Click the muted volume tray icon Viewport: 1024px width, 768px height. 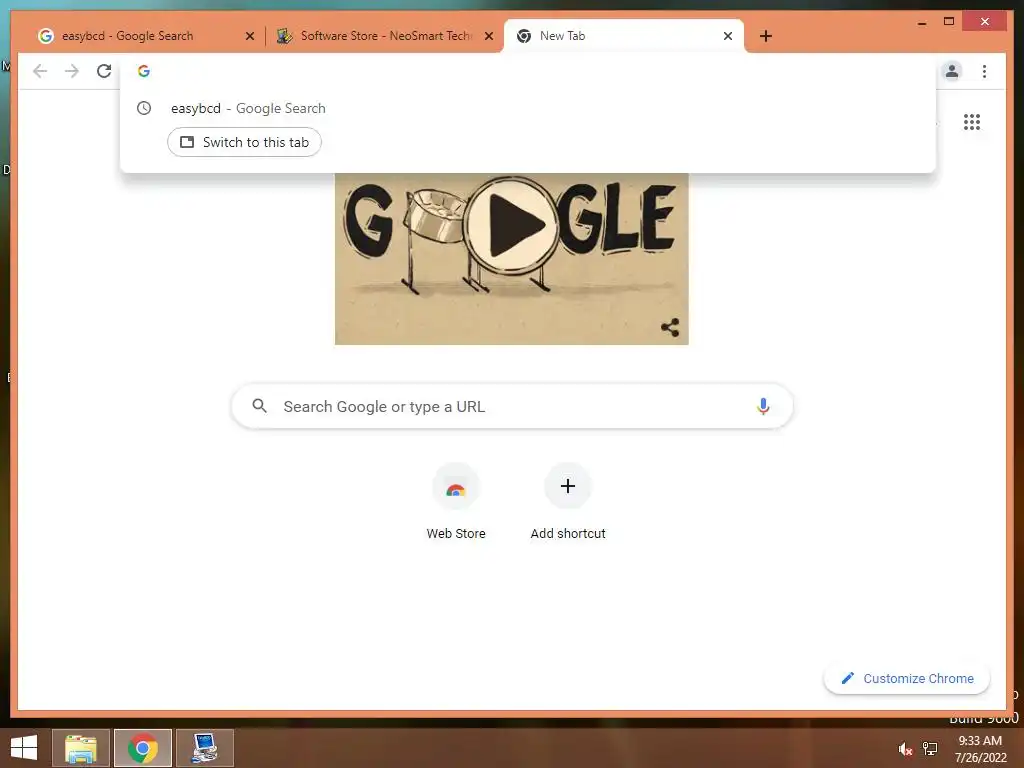coord(905,749)
